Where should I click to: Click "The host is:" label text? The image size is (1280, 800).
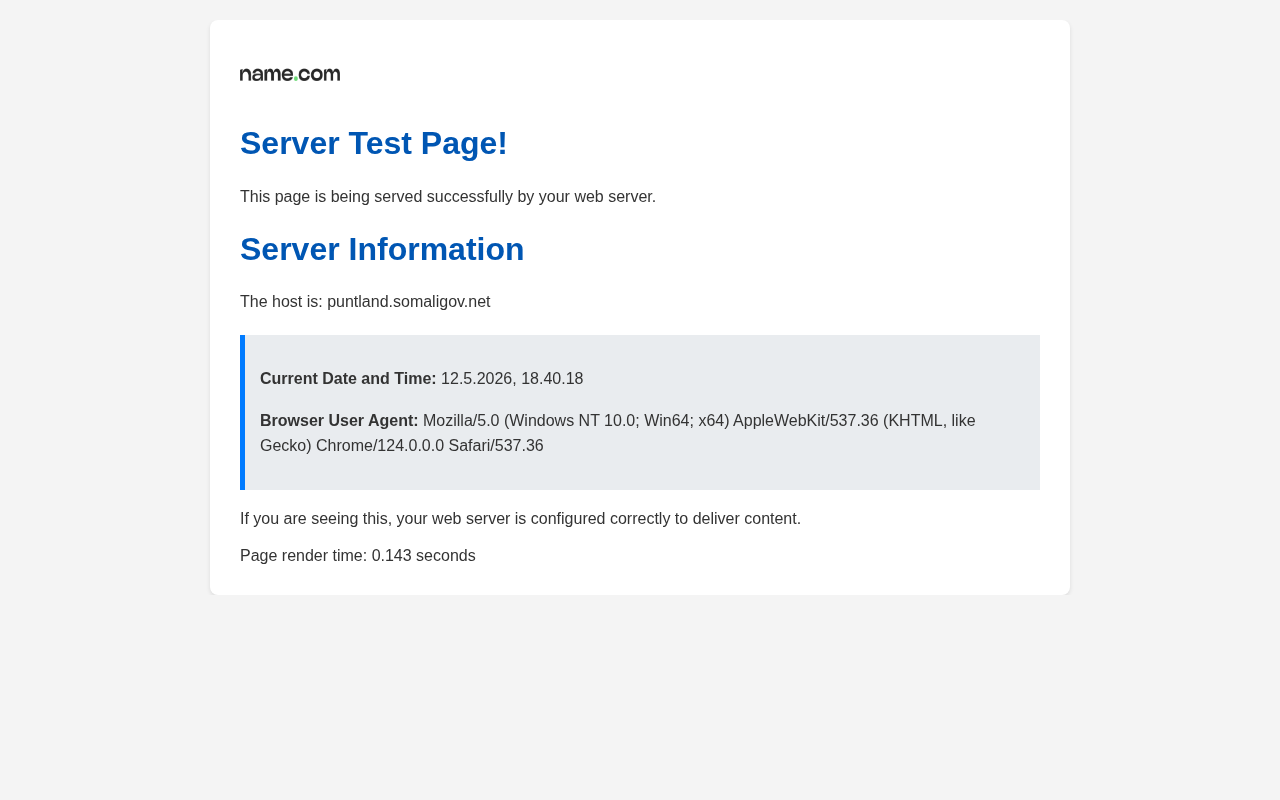click(x=281, y=302)
